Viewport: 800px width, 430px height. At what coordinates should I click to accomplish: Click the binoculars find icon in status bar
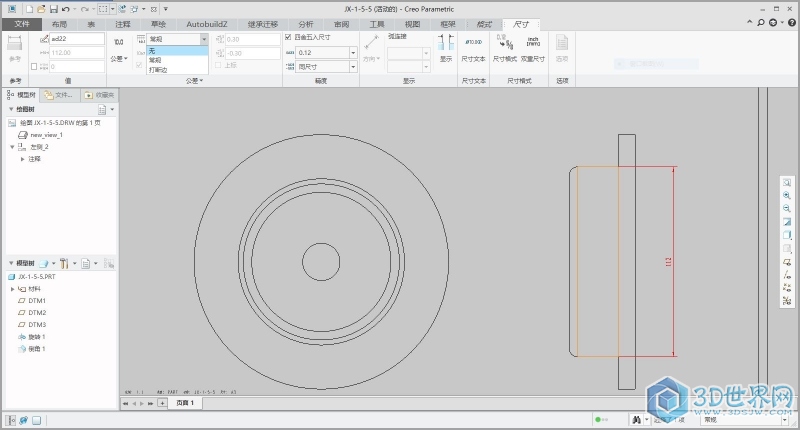pos(636,419)
